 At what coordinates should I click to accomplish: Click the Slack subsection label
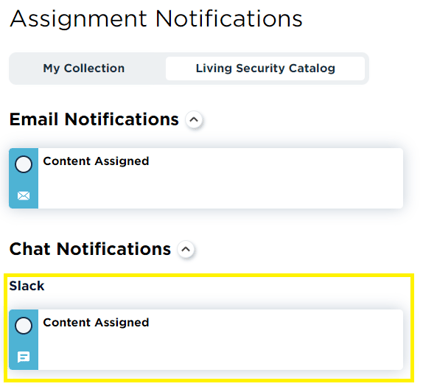pos(27,286)
